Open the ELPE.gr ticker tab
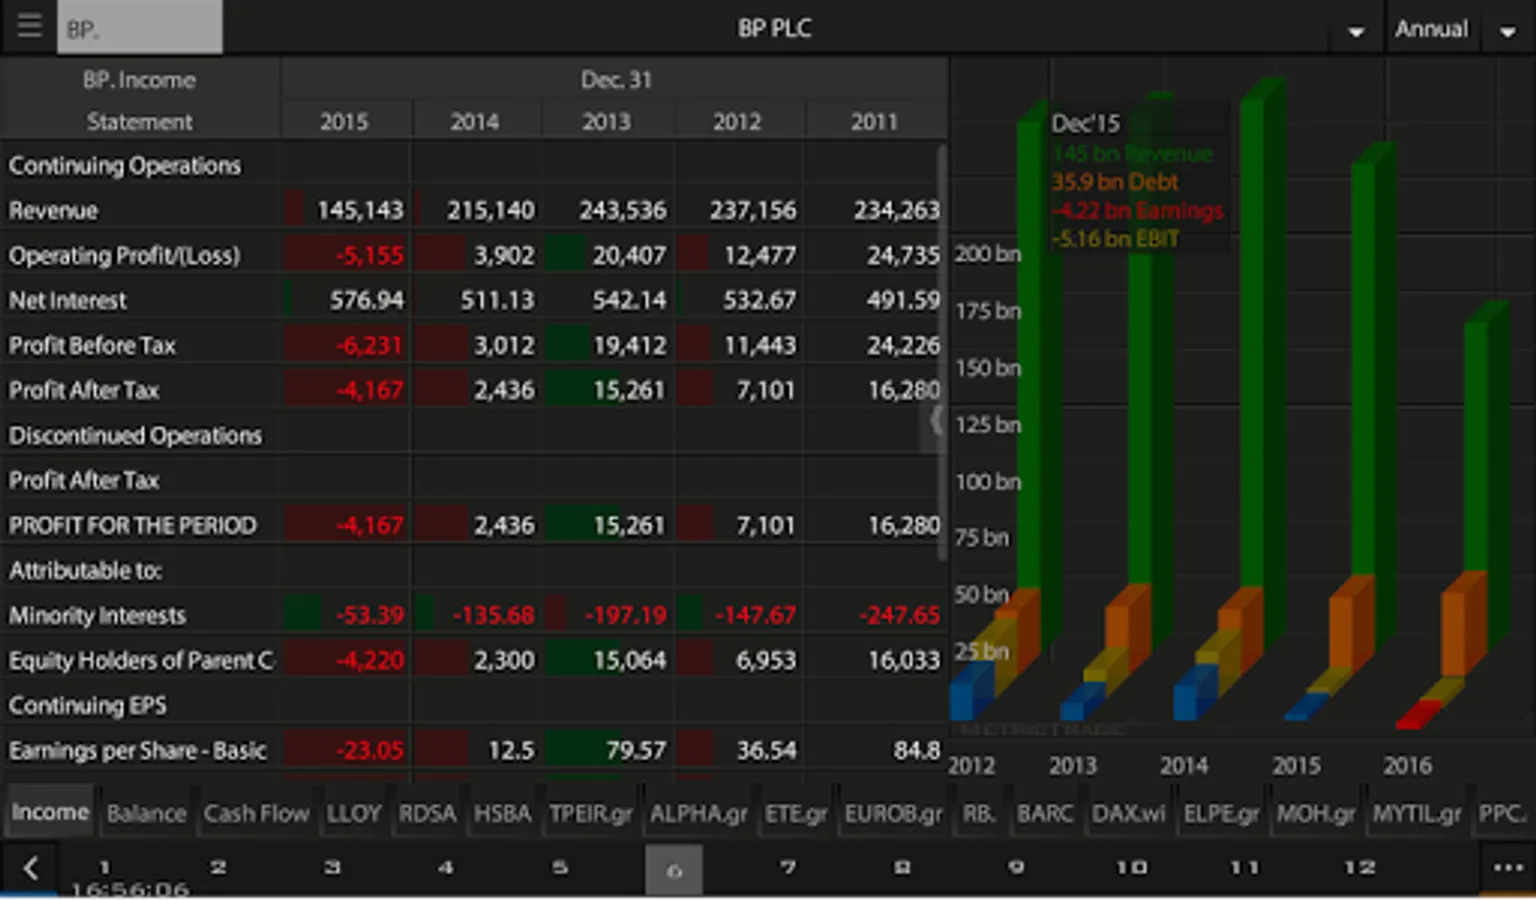 [1223, 813]
